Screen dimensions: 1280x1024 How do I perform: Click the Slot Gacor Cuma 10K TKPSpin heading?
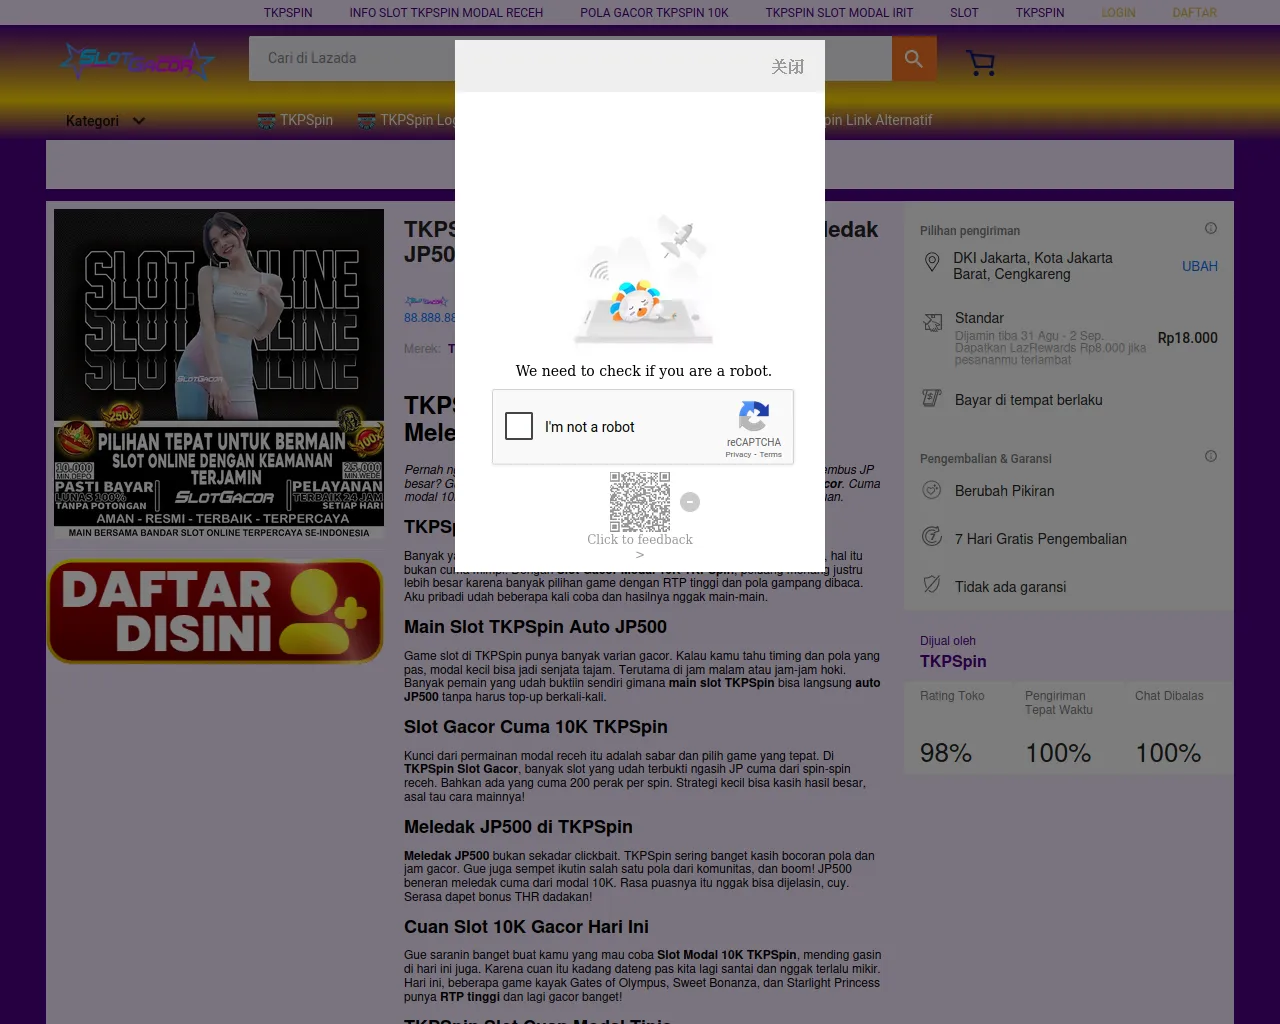click(536, 727)
